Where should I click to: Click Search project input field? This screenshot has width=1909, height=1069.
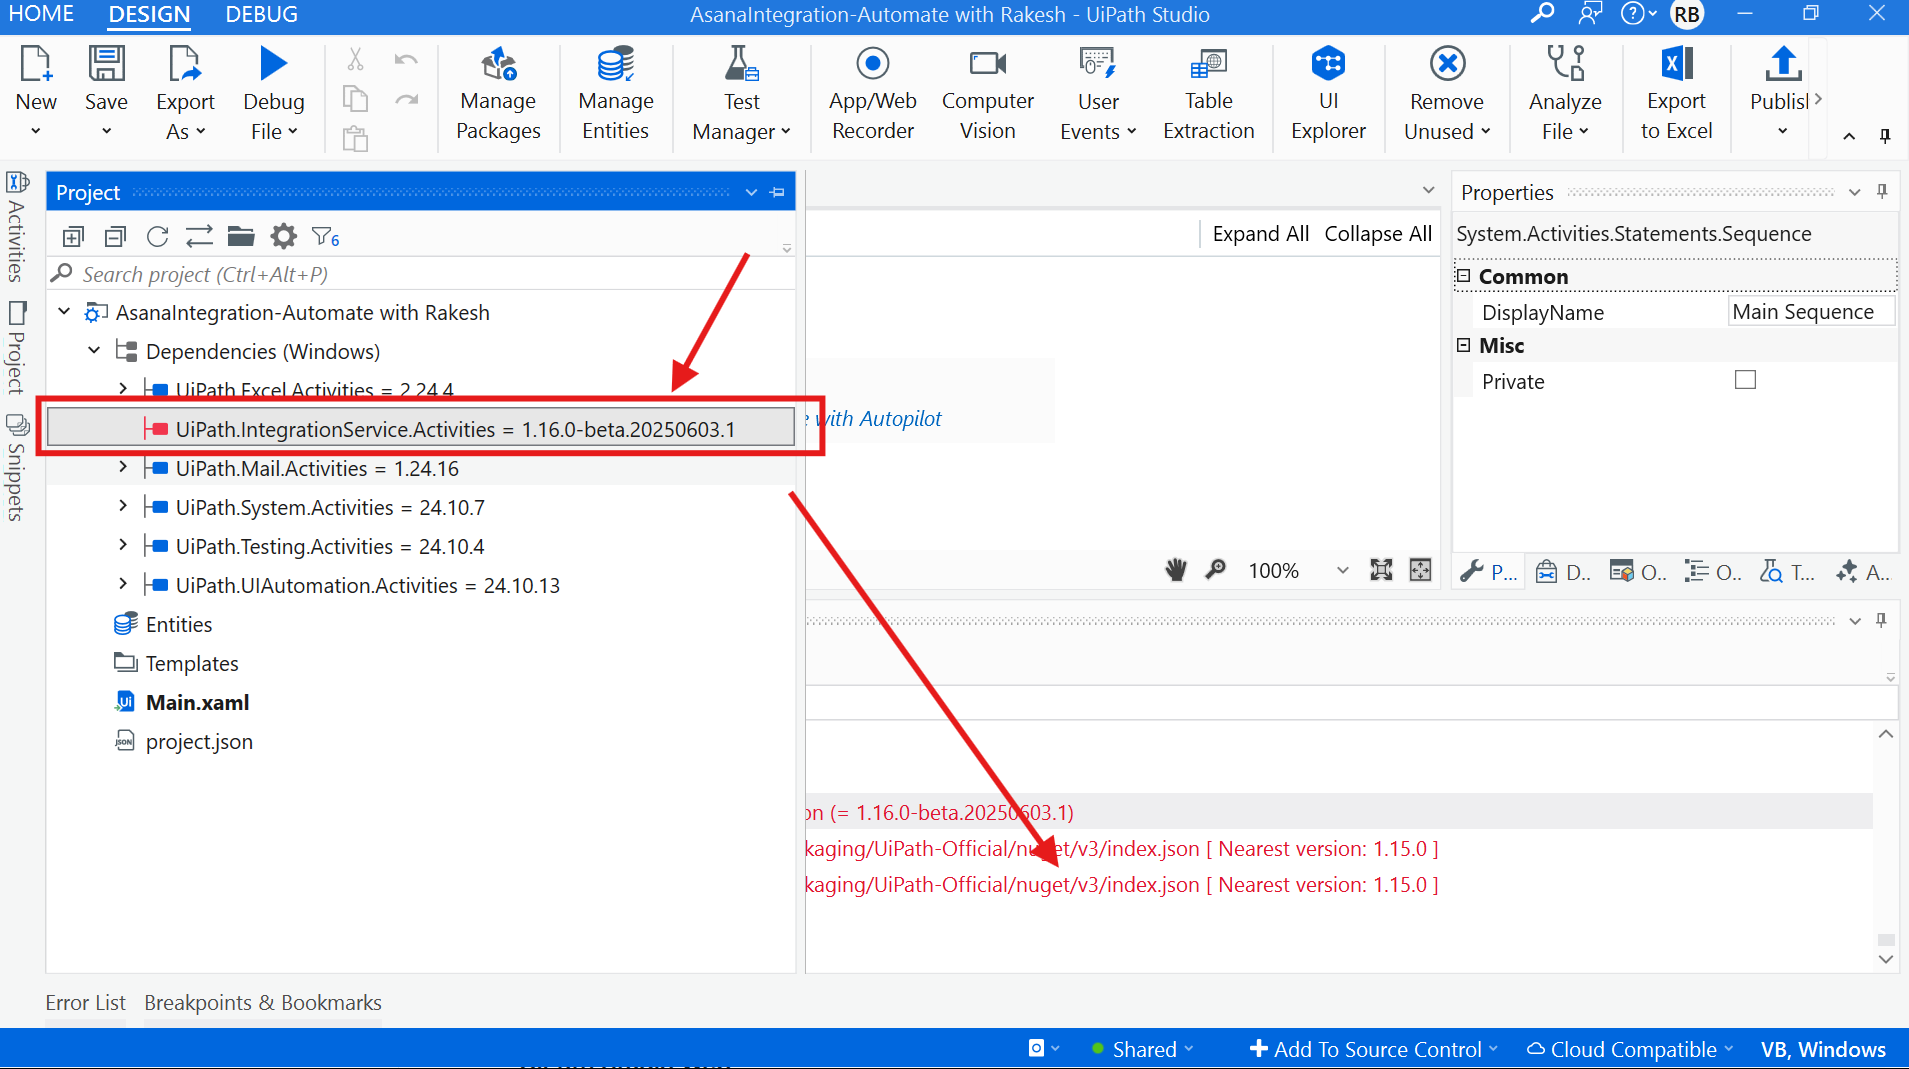(x=420, y=274)
